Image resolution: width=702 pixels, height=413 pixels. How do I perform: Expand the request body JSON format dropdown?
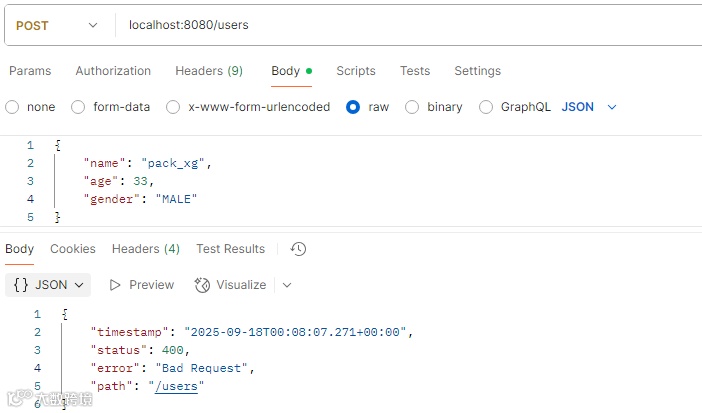pyautogui.click(x=590, y=107)
